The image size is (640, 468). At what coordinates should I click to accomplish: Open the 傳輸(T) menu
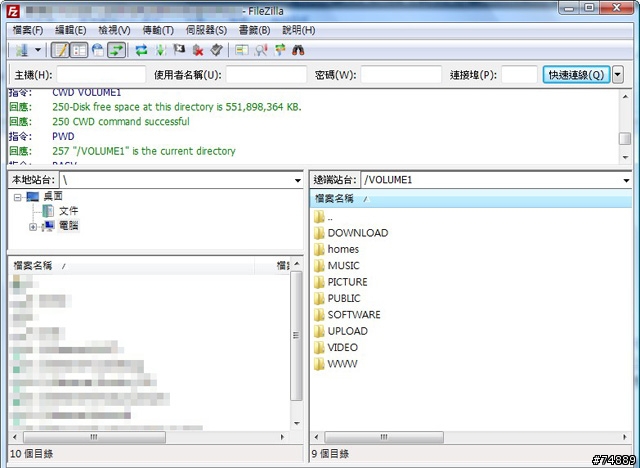[158, 30]
